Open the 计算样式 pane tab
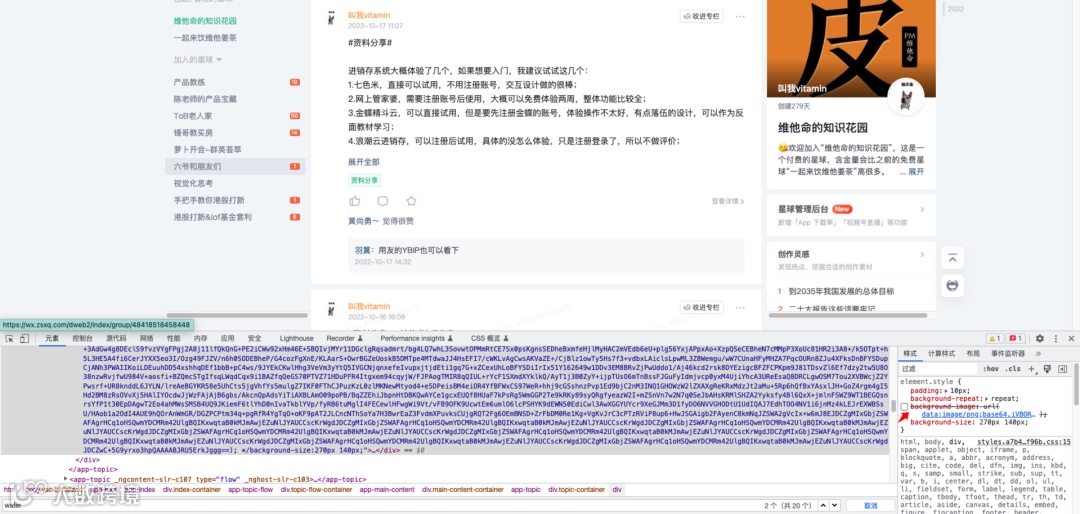The height and width of the screenshot is (514, 1080). click(942, 353)
